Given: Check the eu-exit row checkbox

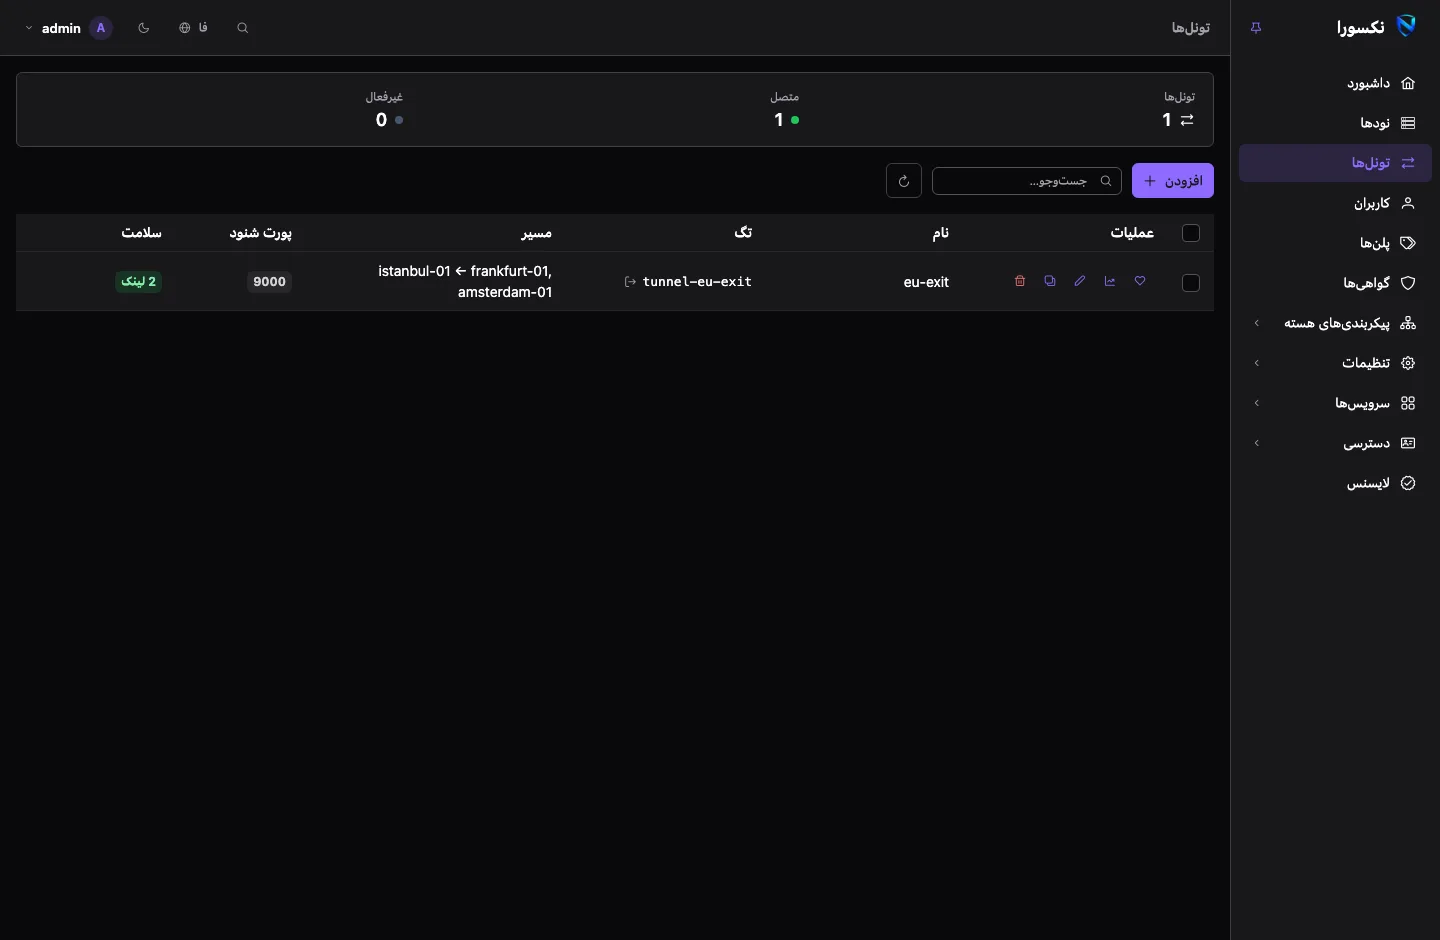Looking at the screenshot, I should [1191, 283].
